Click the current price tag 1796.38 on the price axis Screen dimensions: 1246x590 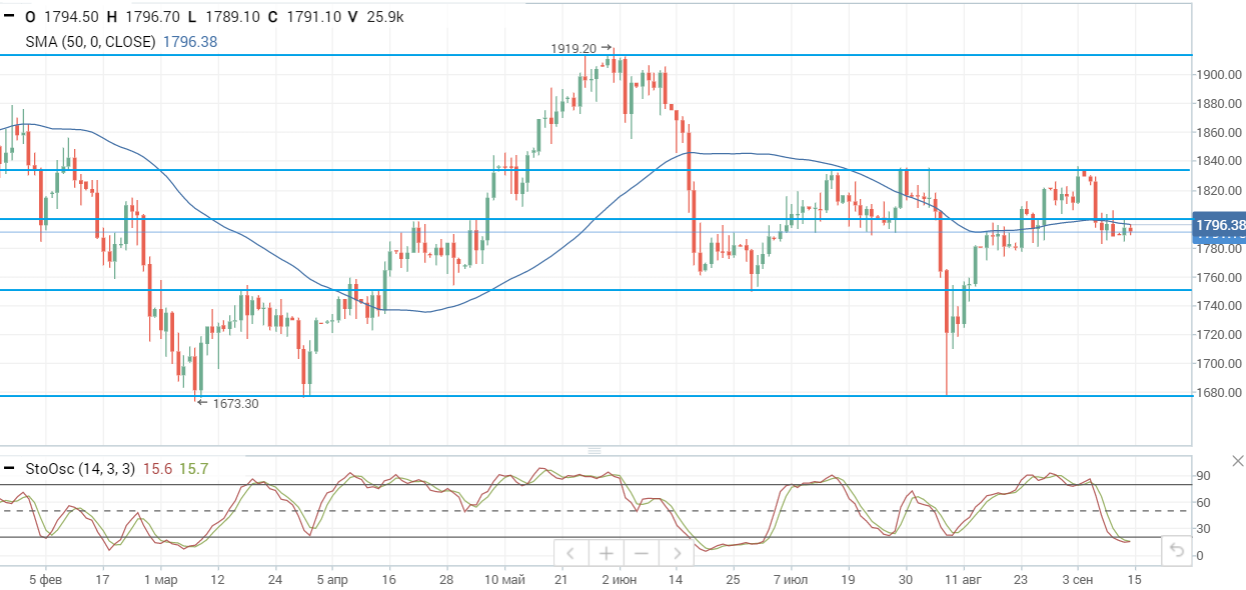click(x=1220, y=226)
